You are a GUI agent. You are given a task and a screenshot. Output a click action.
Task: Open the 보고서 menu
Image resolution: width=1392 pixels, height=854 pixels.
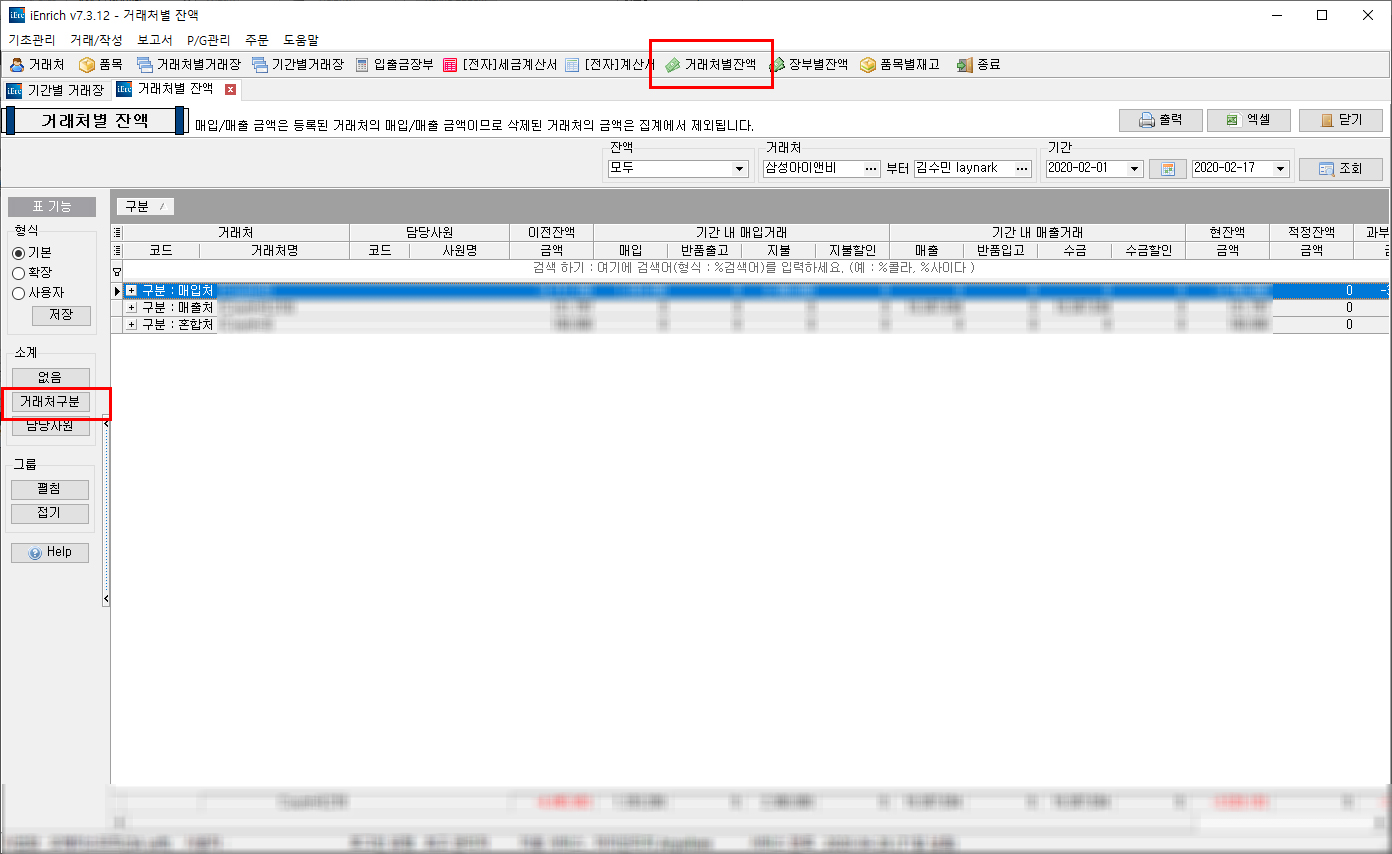(155, 40)
